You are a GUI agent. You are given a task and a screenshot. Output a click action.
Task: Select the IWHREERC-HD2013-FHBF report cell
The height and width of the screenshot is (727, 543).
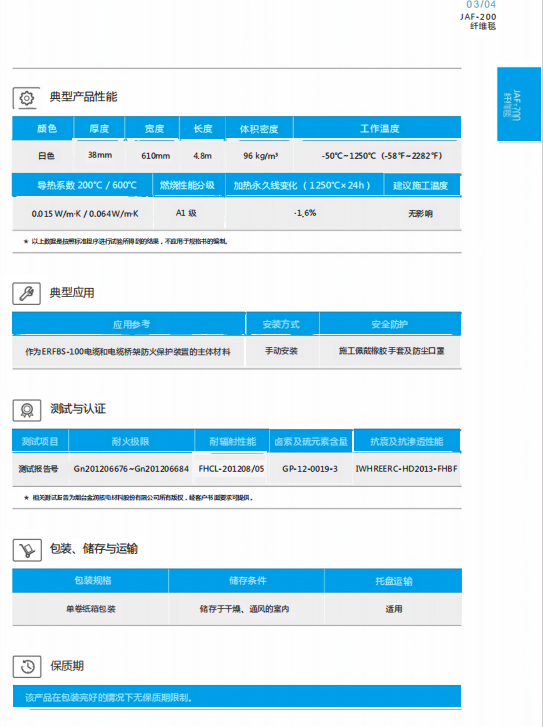(406, 469)
